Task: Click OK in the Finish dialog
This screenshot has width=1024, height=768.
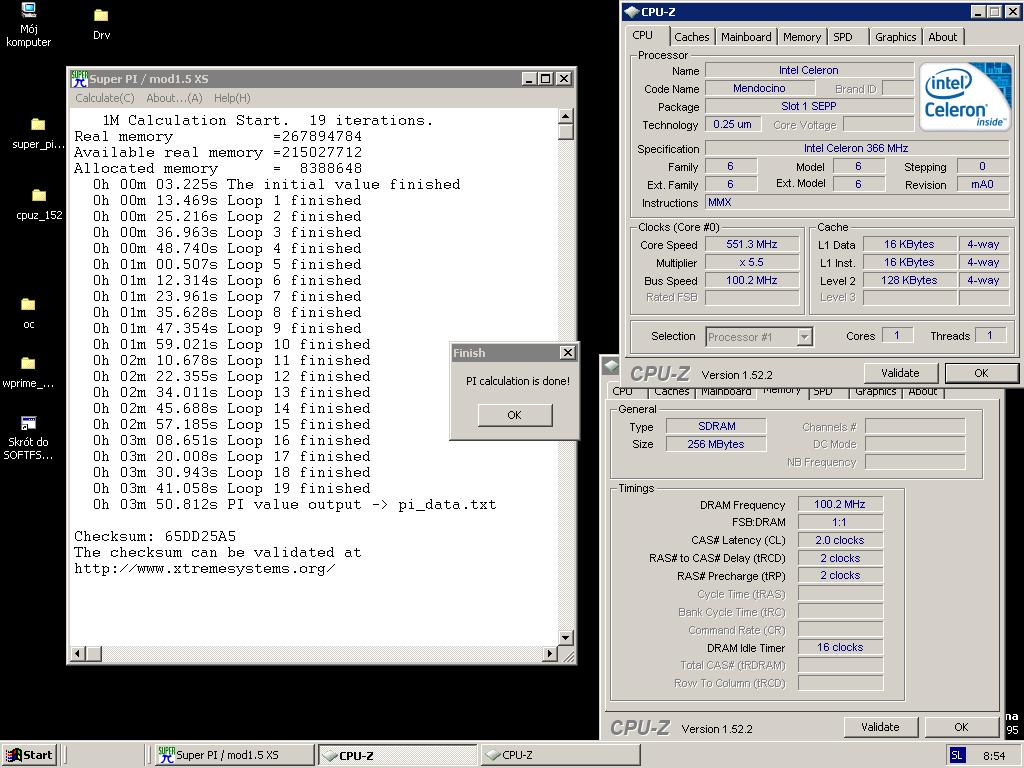Action: pos(515,415)
